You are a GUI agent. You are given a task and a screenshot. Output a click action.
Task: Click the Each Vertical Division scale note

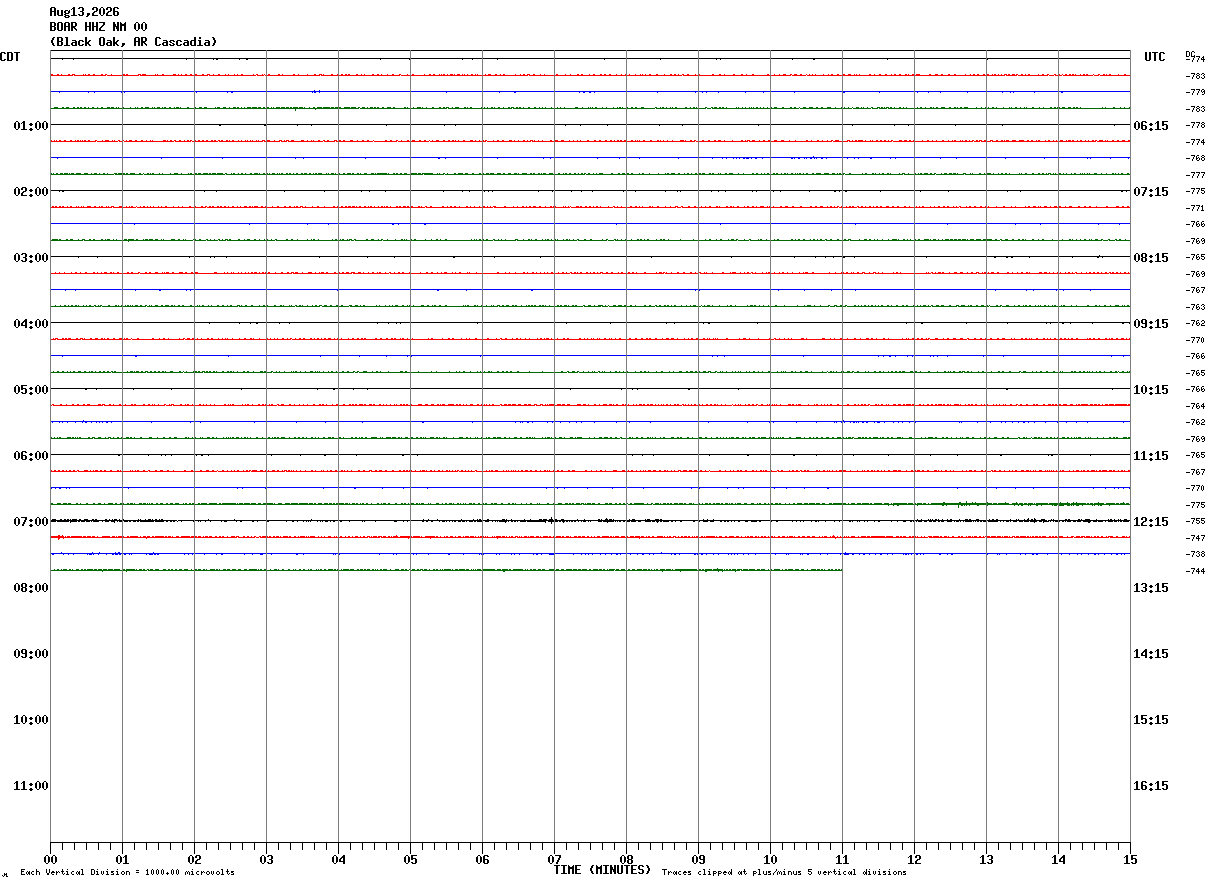[x=127, y=873]
